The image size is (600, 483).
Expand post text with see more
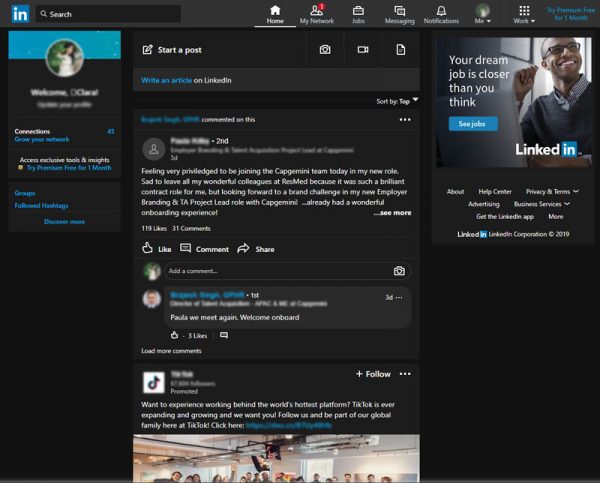pos(392,213)
